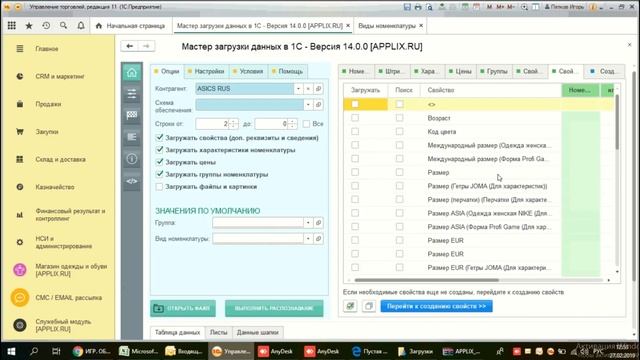The height and width of the screenshot is (360, 640).
Task: Click ВЫПОЛНИТЬ РАСПОЗНАВАНИЕ button
Action: pyautogui.click(x=274, y=308)
